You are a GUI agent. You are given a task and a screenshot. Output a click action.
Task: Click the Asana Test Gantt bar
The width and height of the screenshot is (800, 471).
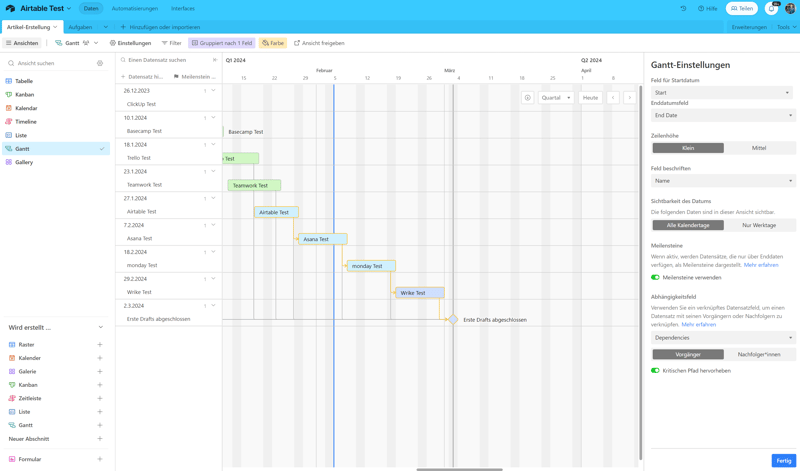click(322, 239)
